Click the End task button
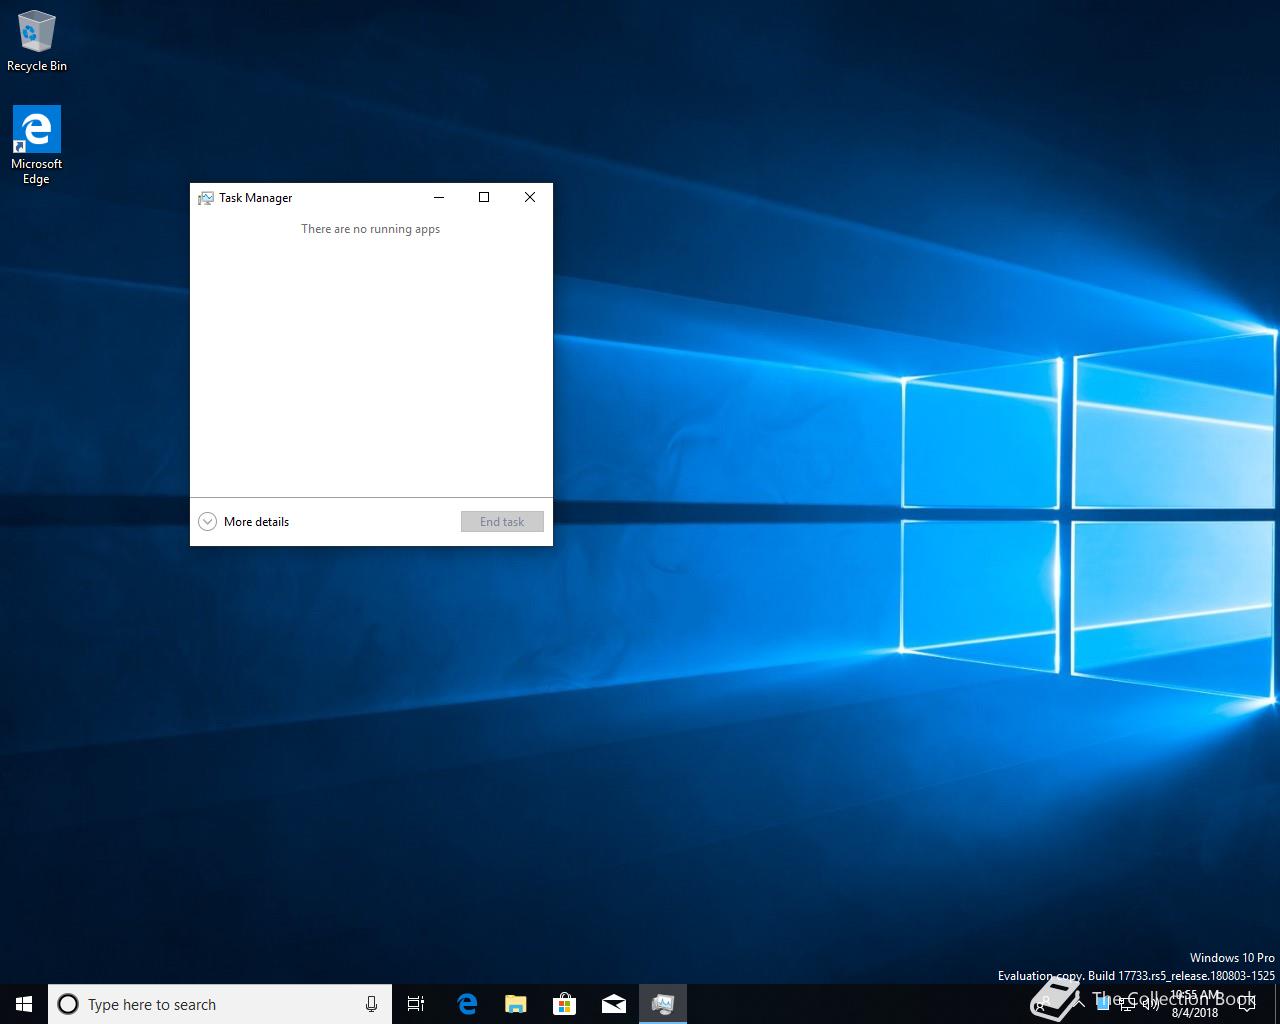Screen dimensions: 1280x1024 tap(502, 521)
